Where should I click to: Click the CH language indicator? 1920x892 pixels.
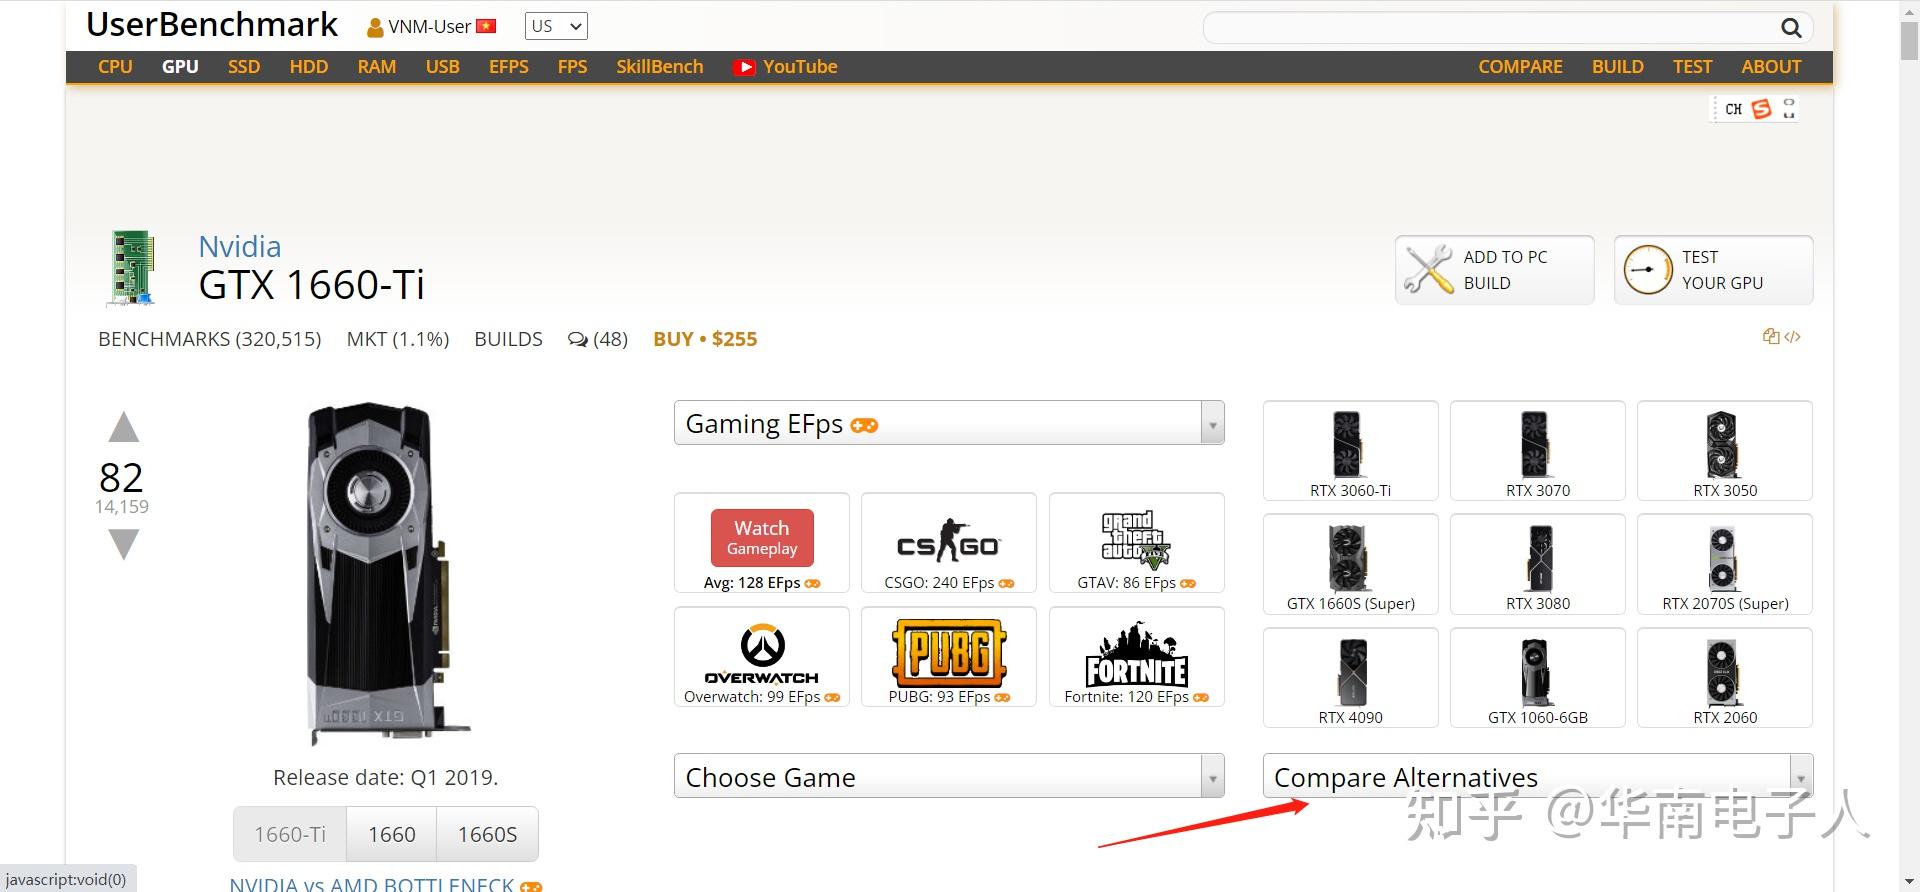(1733, 109)
